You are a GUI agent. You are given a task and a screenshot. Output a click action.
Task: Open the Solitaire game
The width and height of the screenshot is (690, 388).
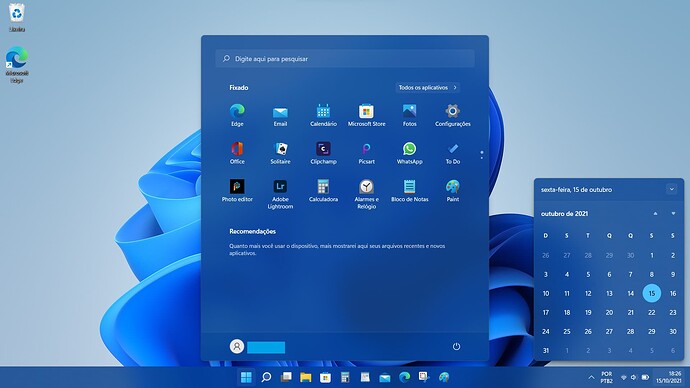click(x=280, y=153)
